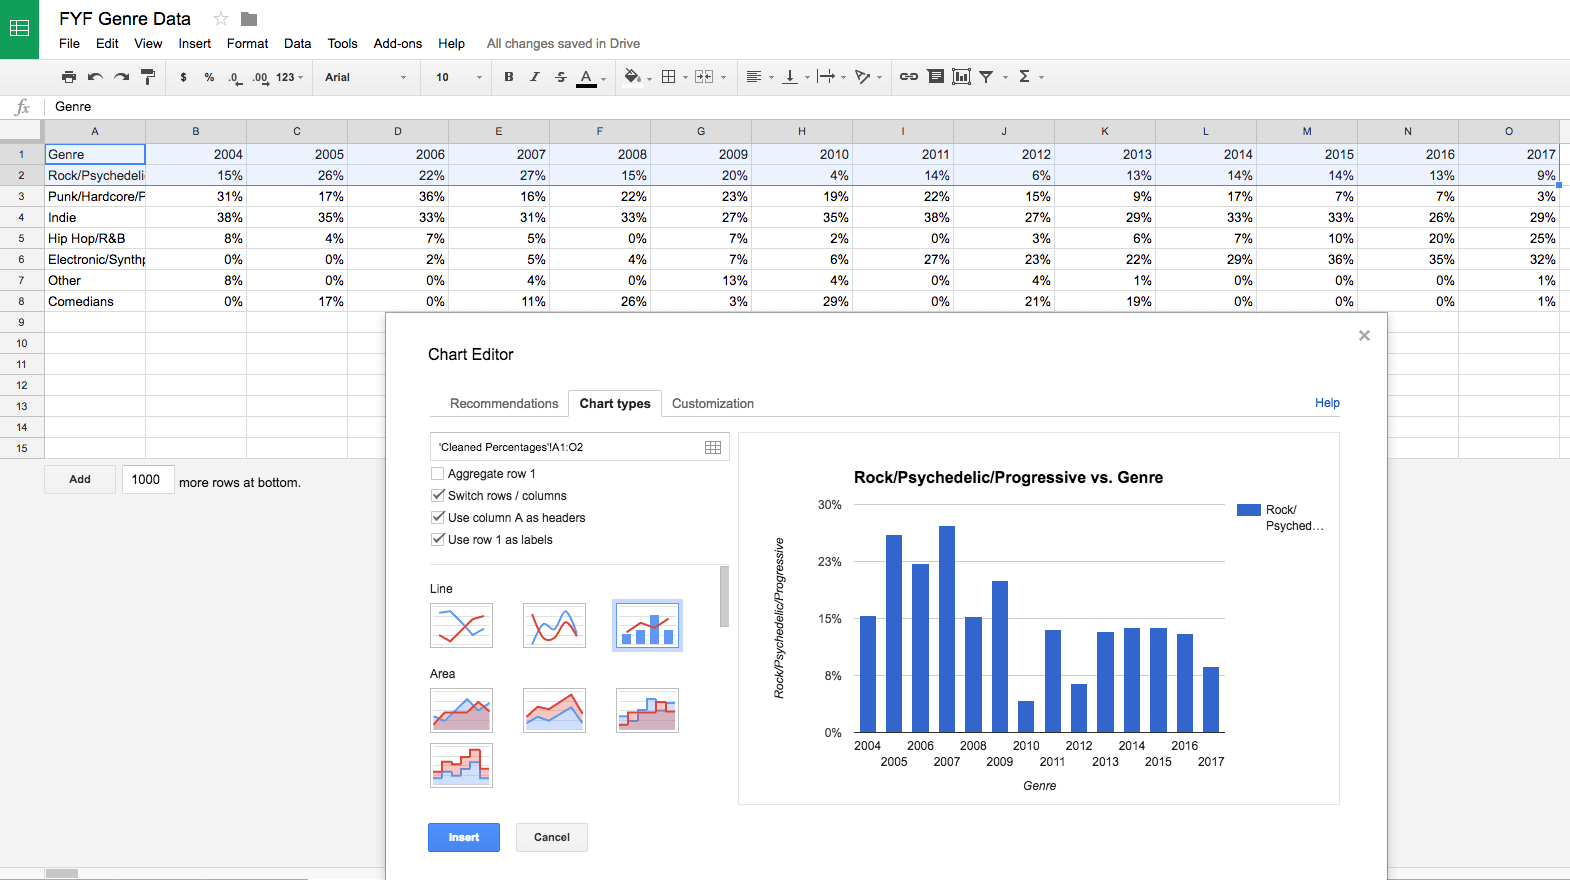
Task: Open the font size dropdown
Action: pyautogui.click(x=458, y=77)
